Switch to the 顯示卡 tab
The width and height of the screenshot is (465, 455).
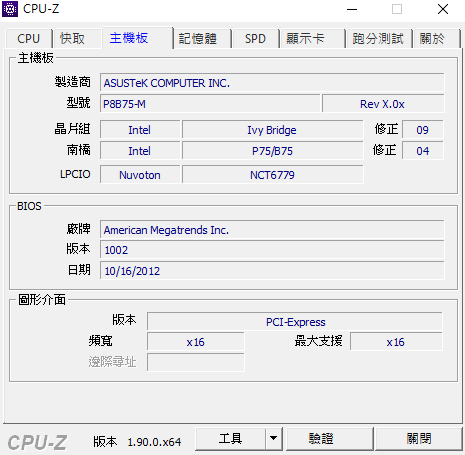pyautogui.click(x=313, y=39)
